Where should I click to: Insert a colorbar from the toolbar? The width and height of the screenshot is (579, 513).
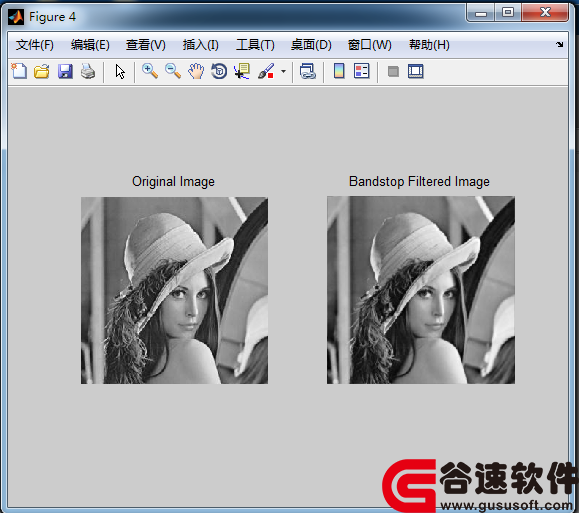click(x=339, y=71)
